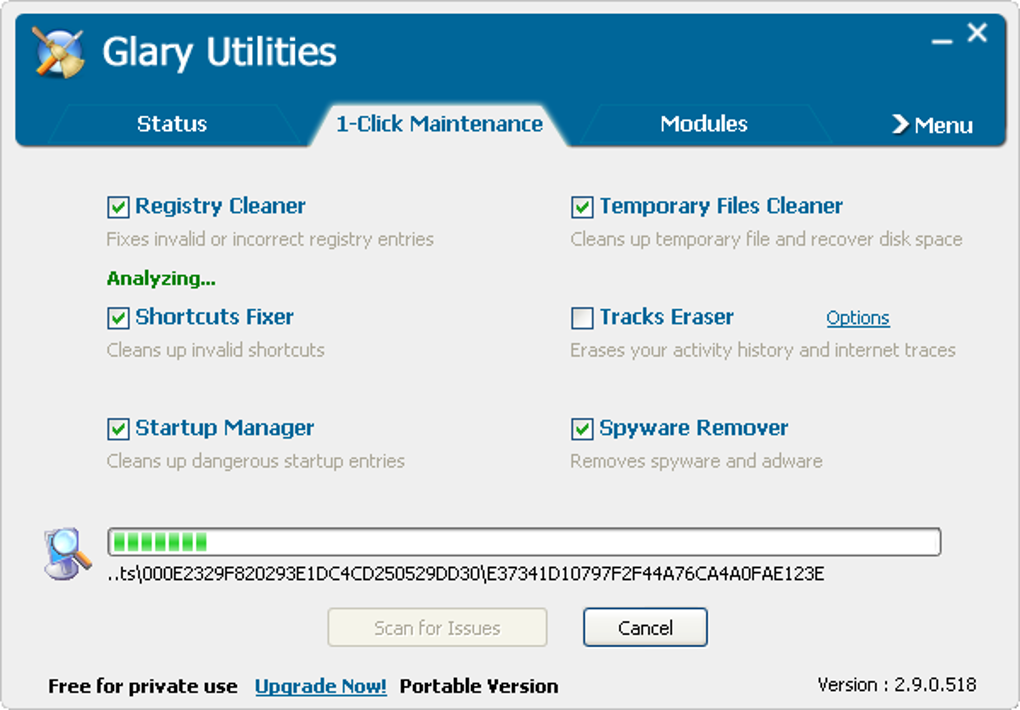Click the Spyware Remover label
Screen dimensions: 1020x710
click(693, 429)
